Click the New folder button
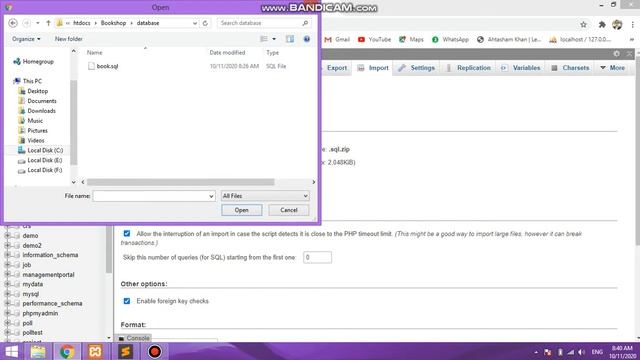This screenshot has height=360, width=640. coord(69,39)
